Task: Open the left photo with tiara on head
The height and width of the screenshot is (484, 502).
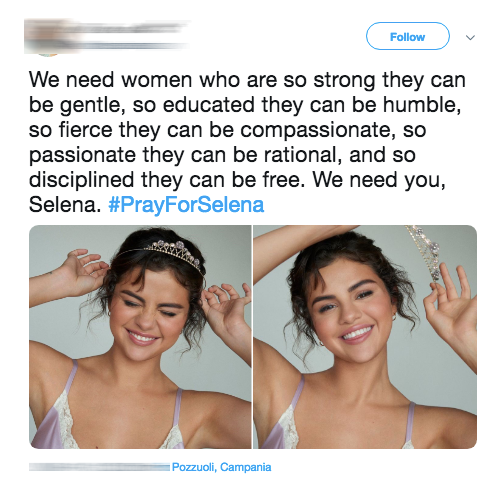Action: tap(140, 337)
